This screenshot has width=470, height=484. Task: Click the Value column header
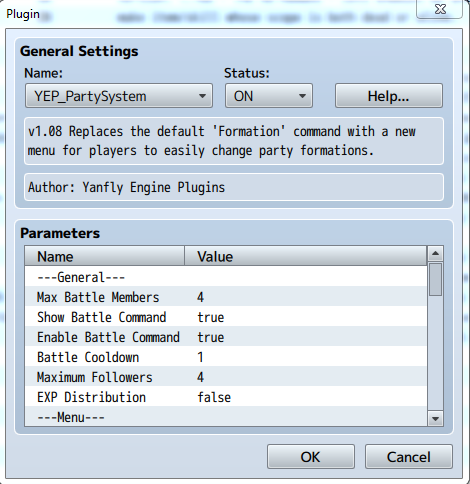tap(306, 256)
